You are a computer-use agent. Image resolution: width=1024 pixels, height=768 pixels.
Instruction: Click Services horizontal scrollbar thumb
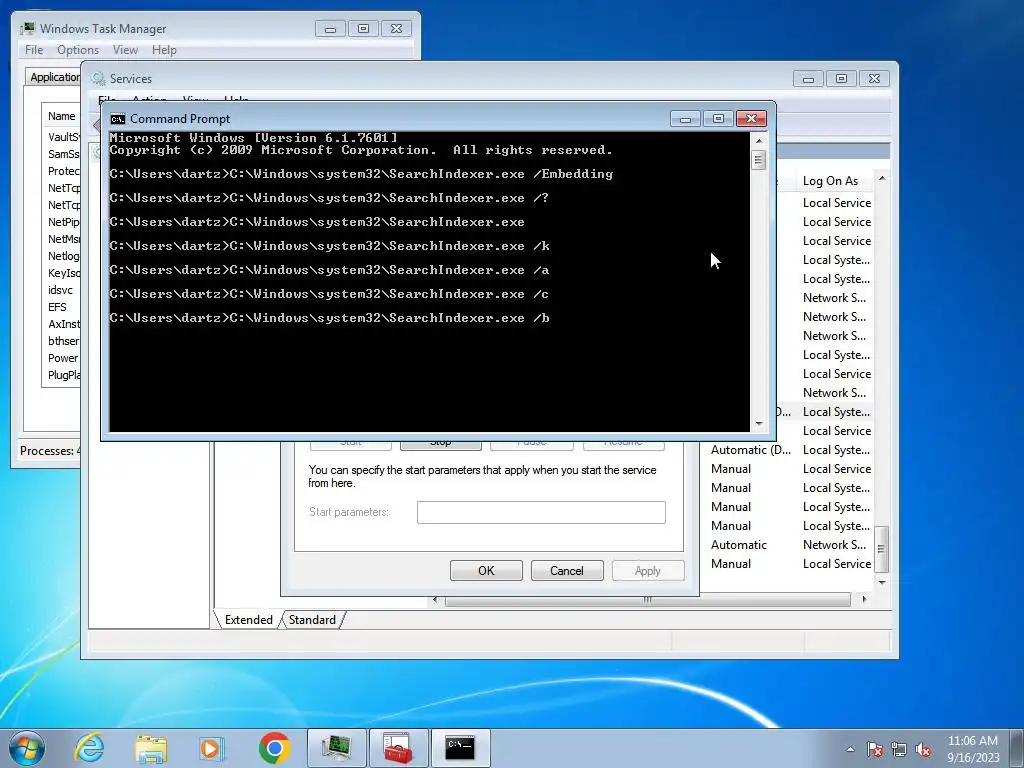click(647, 600)
